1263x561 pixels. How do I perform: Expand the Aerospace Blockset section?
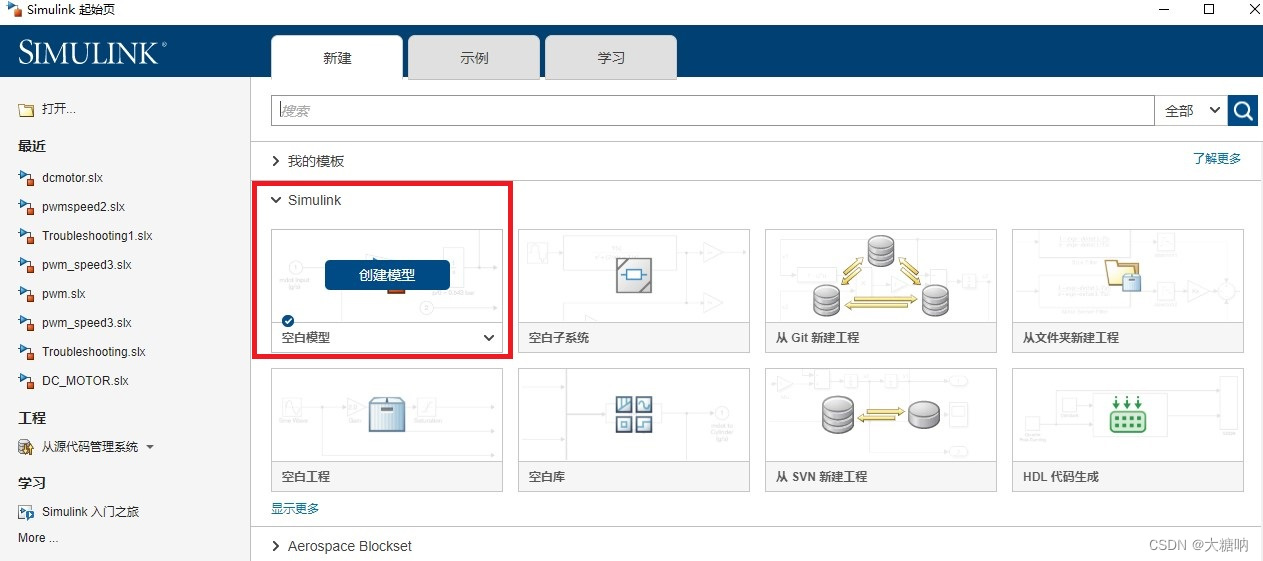276,546
